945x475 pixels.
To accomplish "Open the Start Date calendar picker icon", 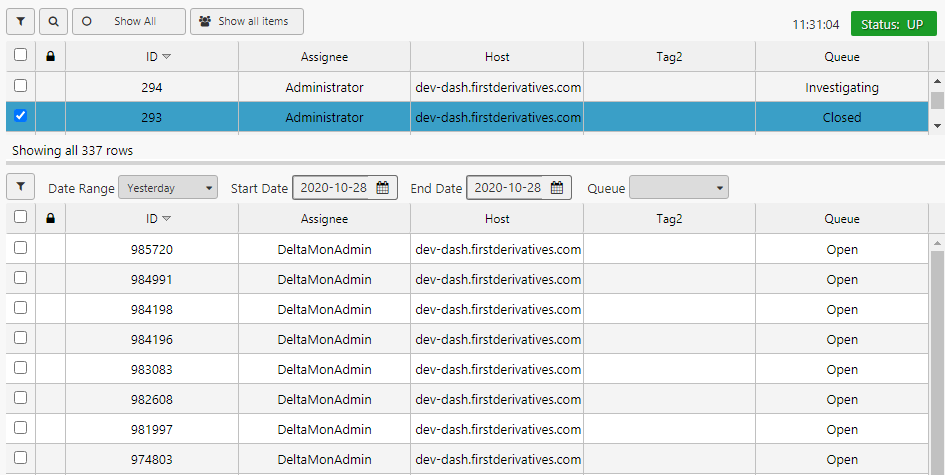I will (383, 188).
